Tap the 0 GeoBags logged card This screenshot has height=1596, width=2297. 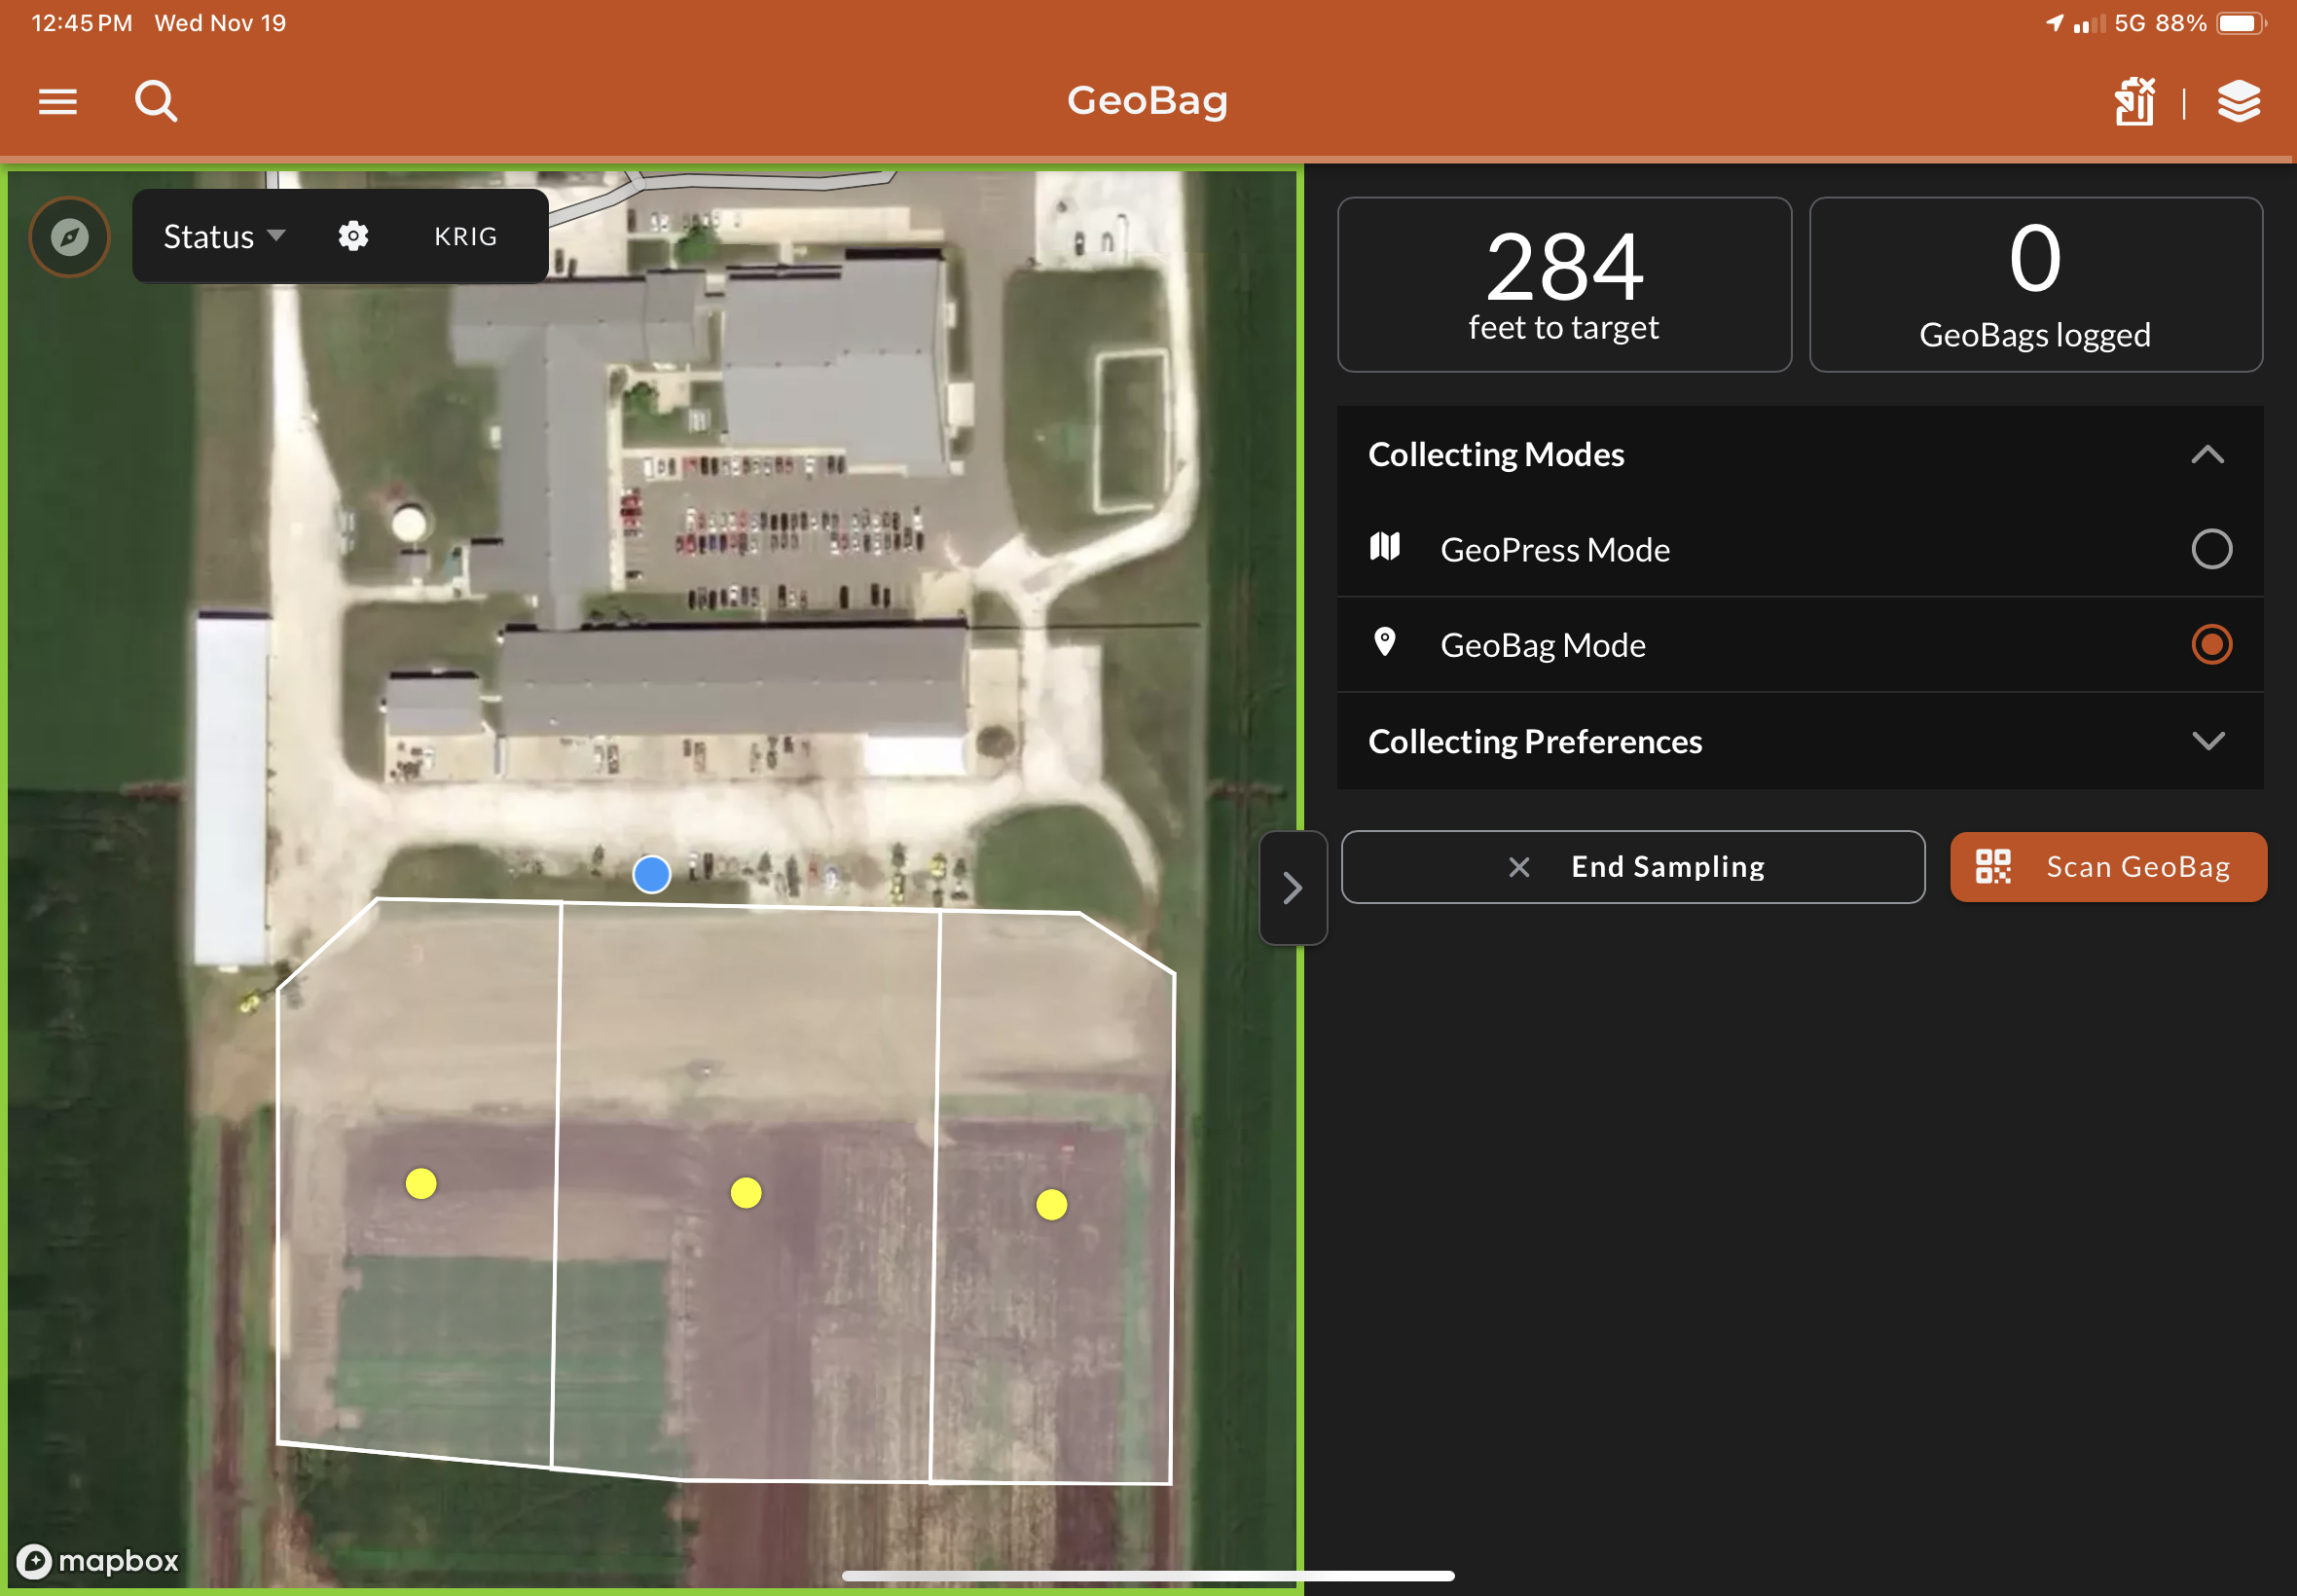(x=2035, y=285)
